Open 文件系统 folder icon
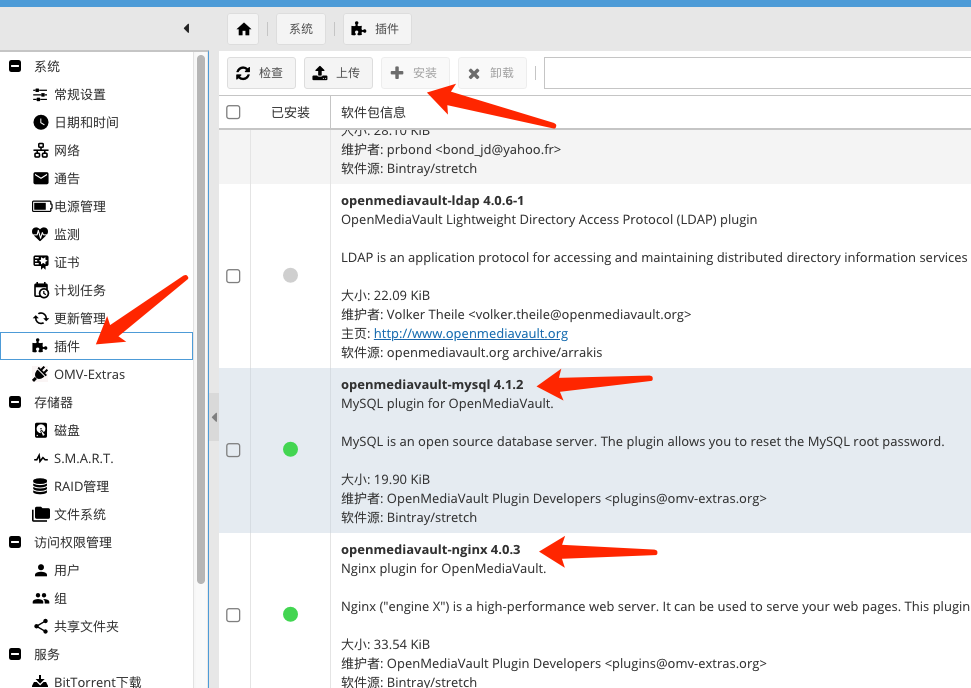This screenshot has height=688, width=971. 40,514
